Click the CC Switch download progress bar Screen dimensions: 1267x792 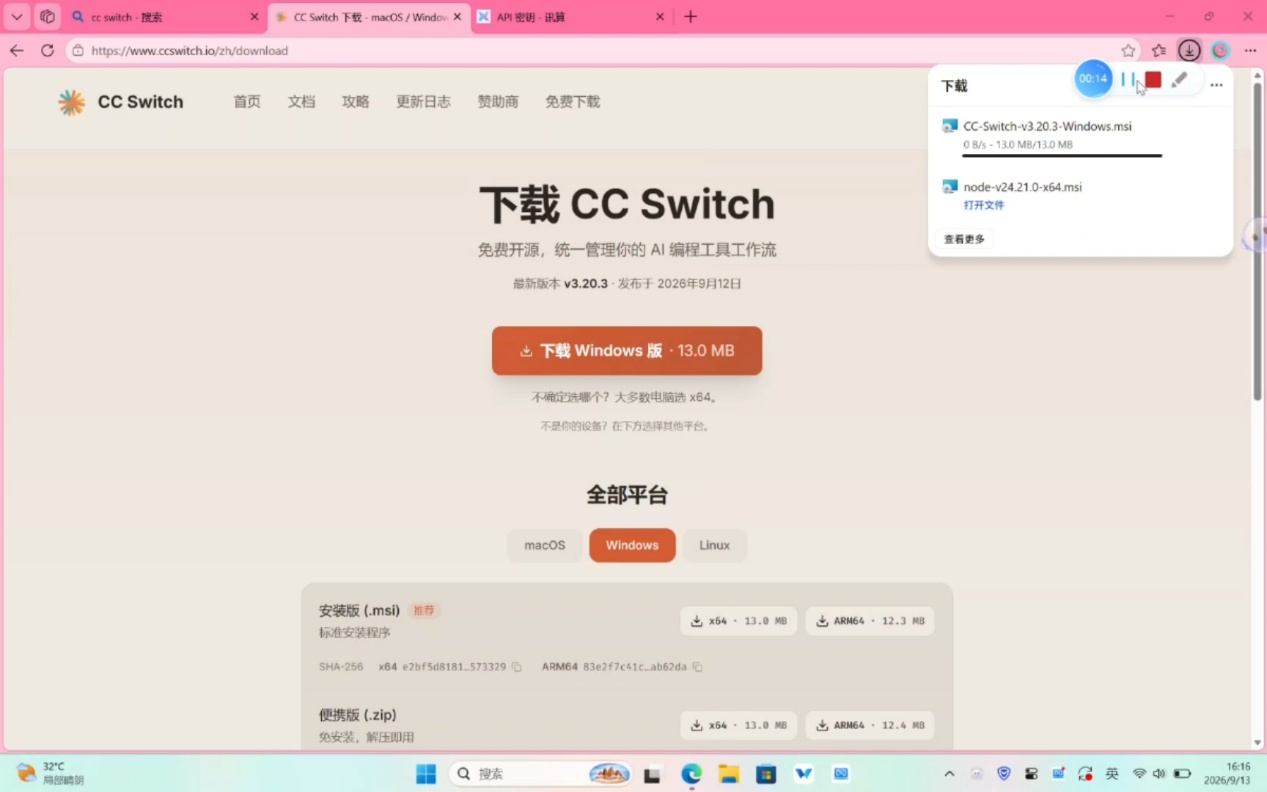[1062, 155]
